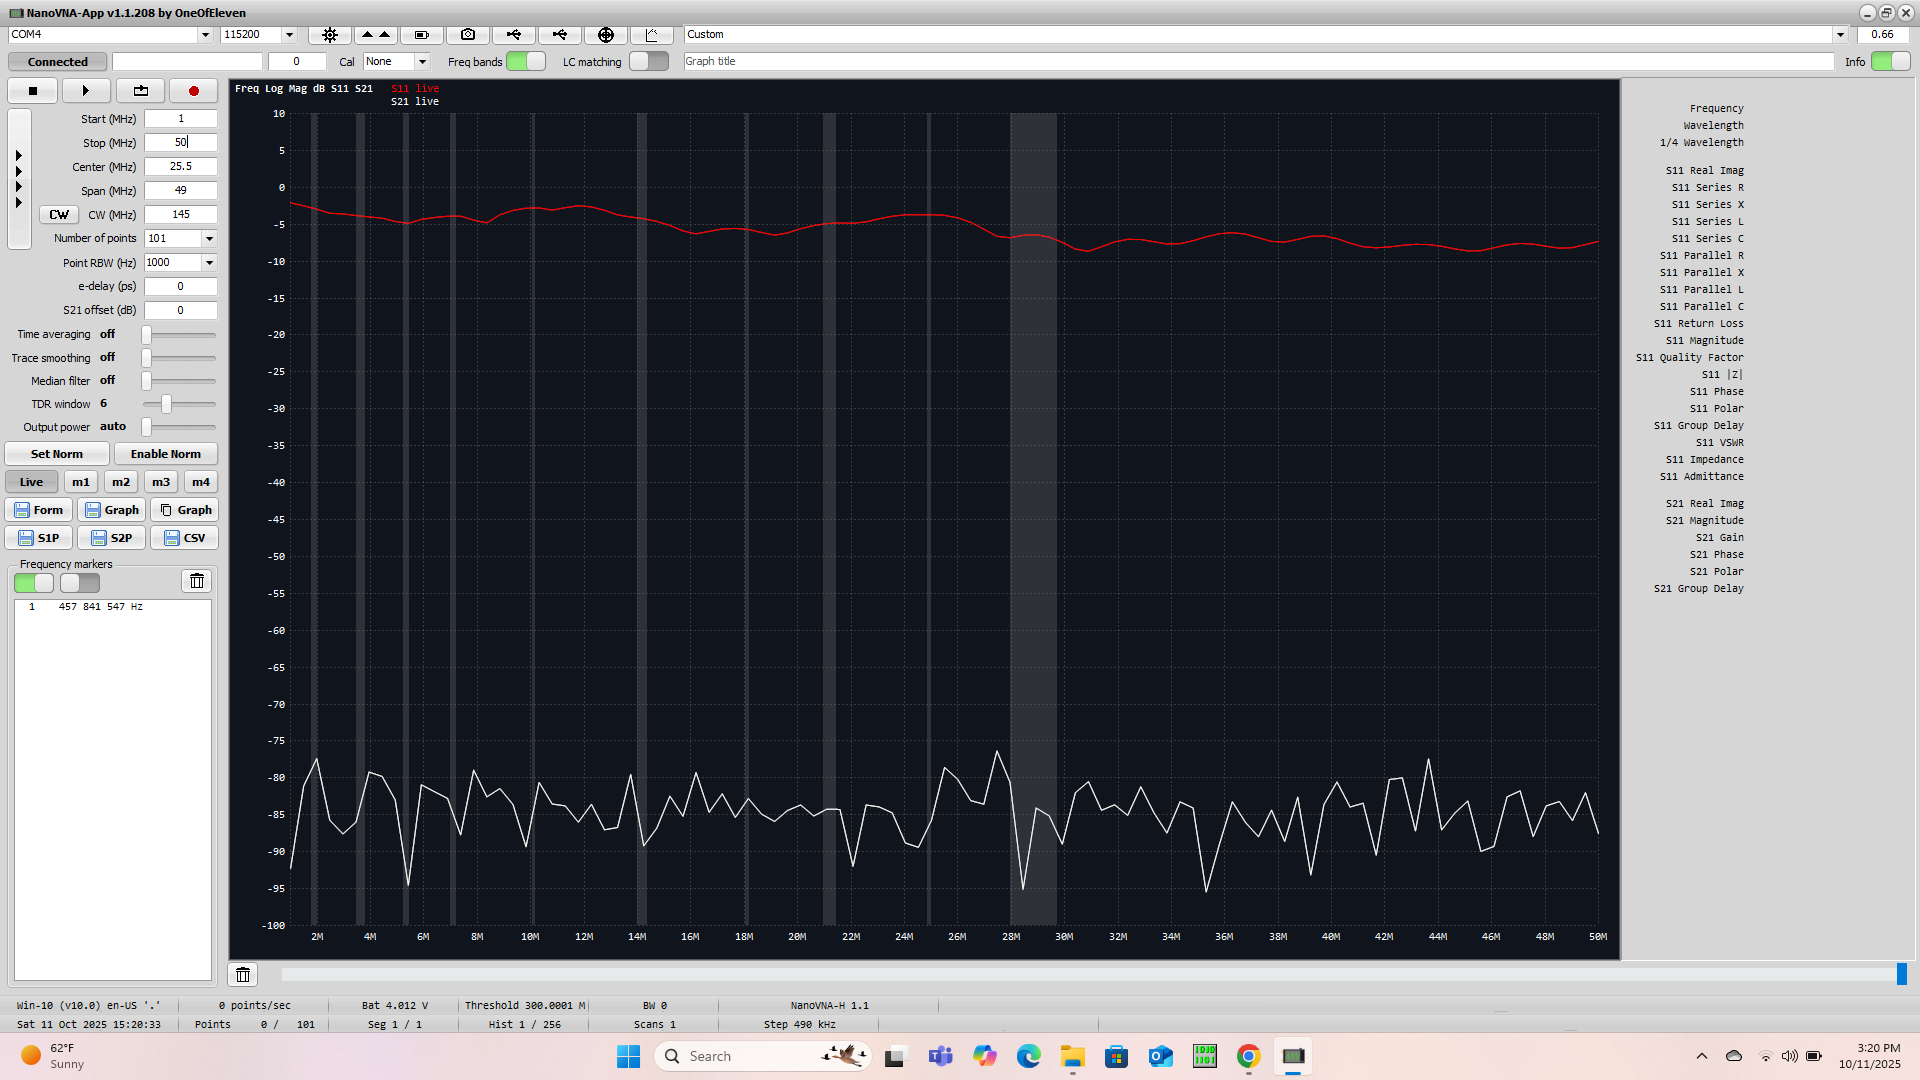Image resolution: width=1920 pixels, height=1080 pixels.
Task: Select the m2 memory tab
Action: click(x=121, y=482)
